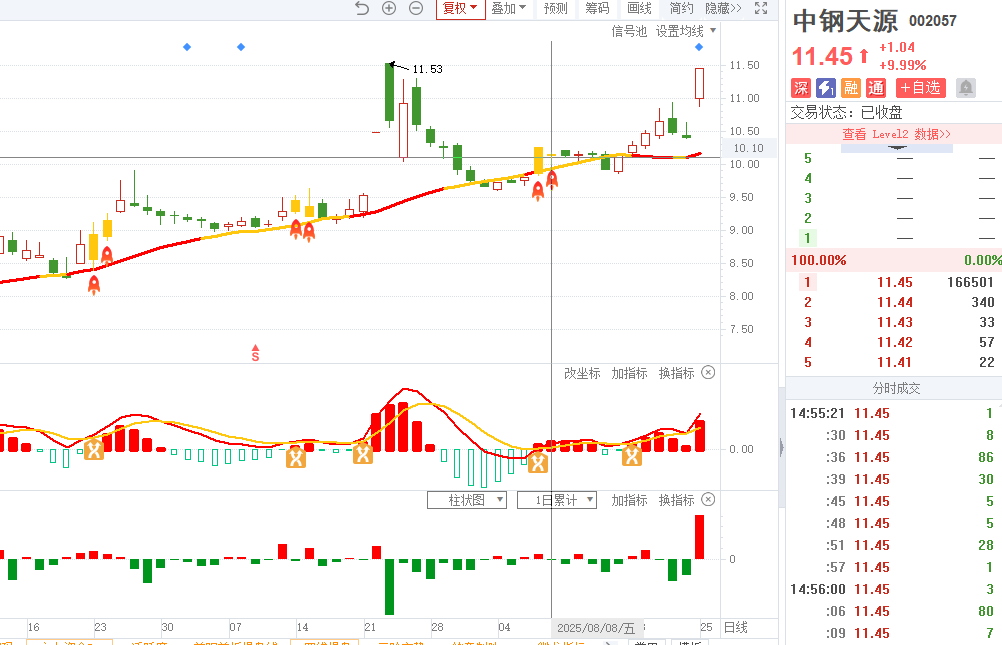The width and height of the screenshot is (1002, 645).
Task: Click the red S marker below candles
Action: [x=256, y=353]
